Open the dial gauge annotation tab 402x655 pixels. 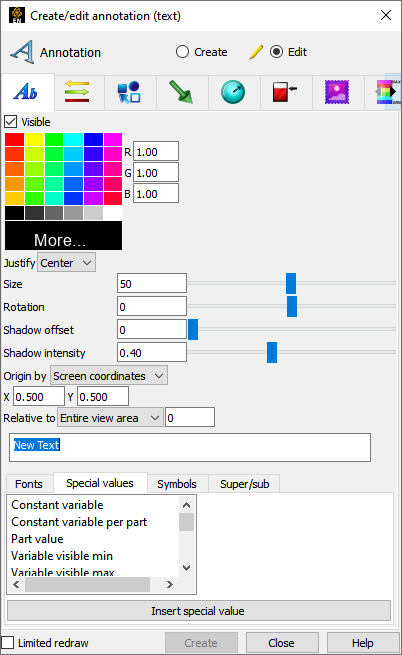tap(233, 92)
